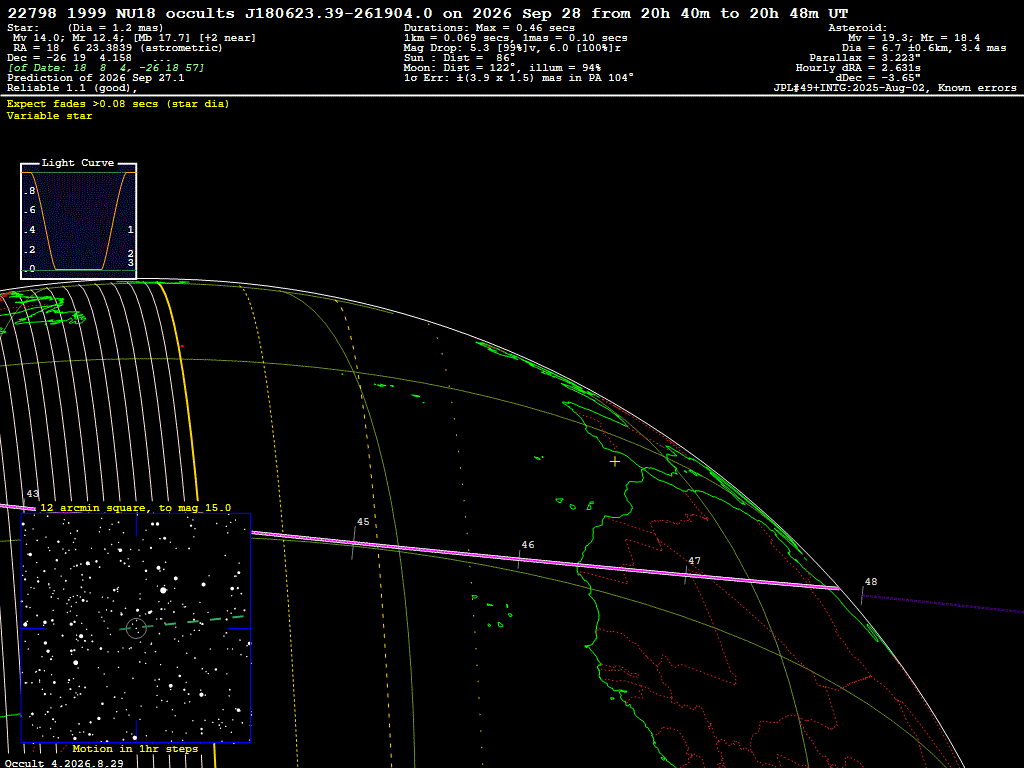Click the 'Variable star' warning text
This screenshot has height=768, width=1024.
pos(50,116)
